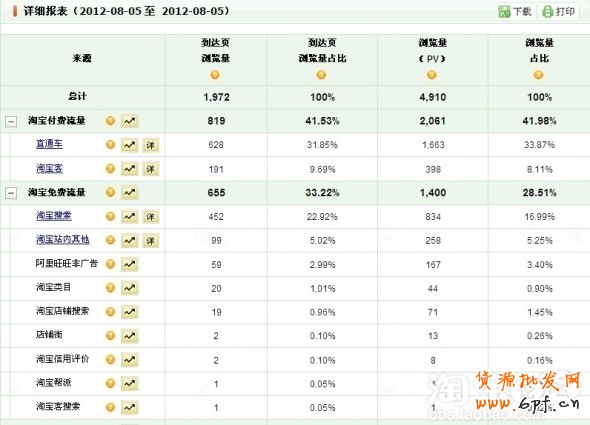Image resolution: width=590 pixels, height=425 pixels.
Task: Open details icon for 直通车 row
Action: 151,145
